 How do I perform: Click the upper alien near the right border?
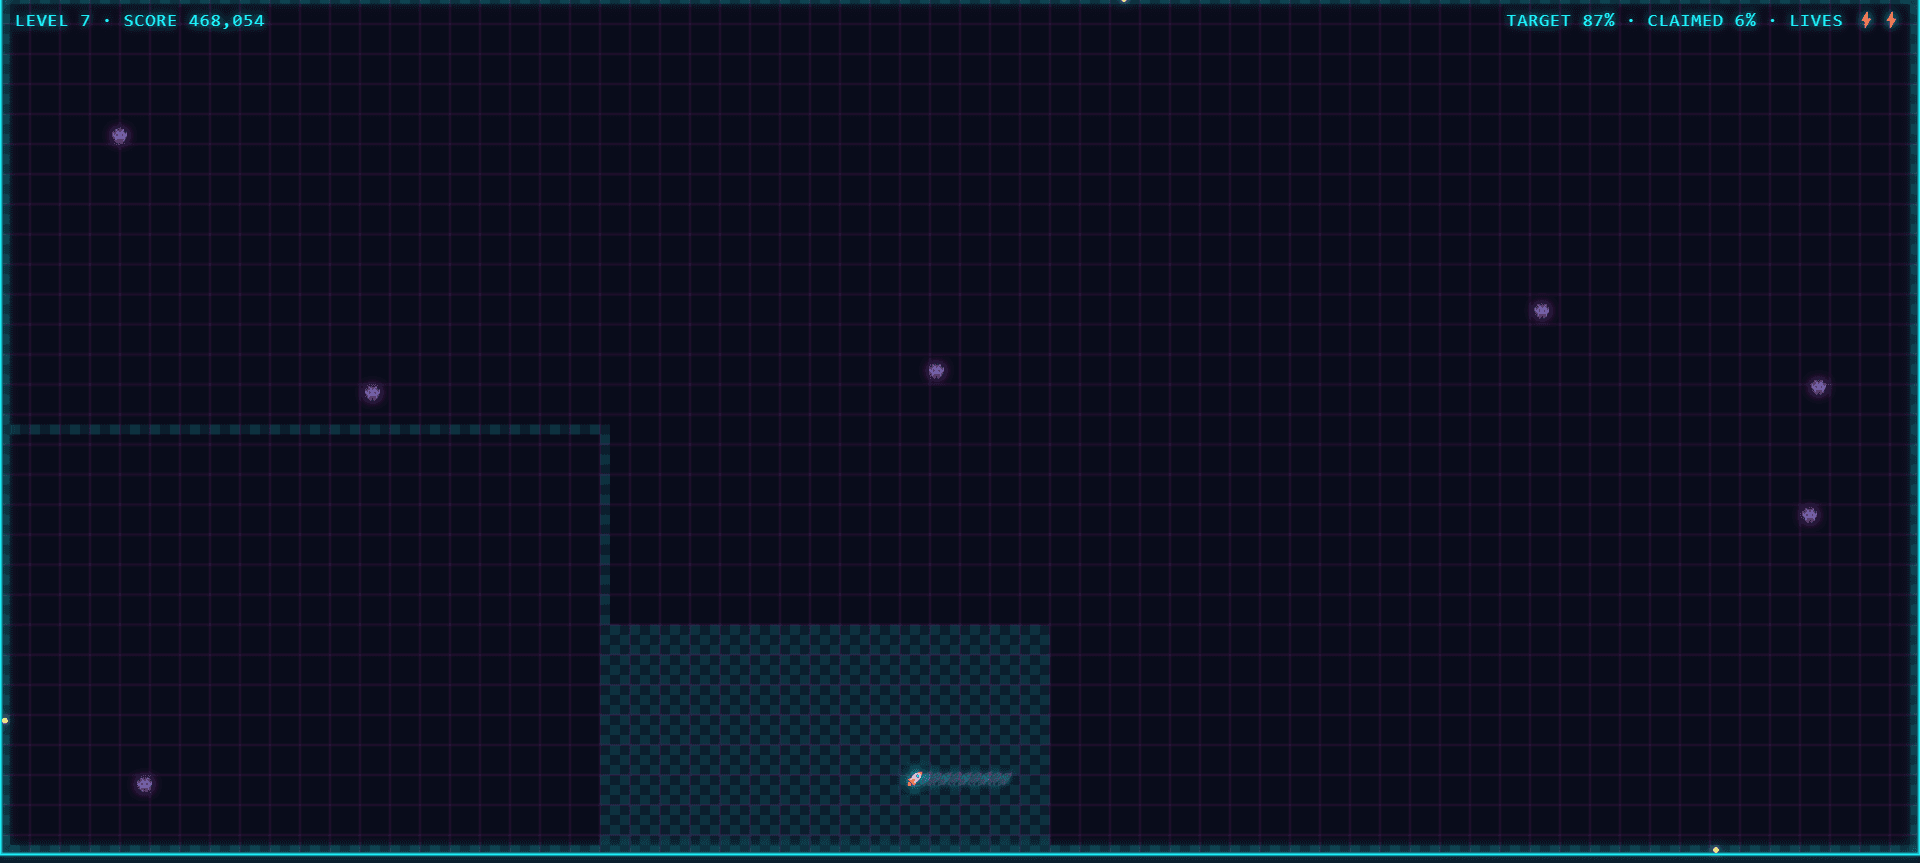(x=1819, y=387)
